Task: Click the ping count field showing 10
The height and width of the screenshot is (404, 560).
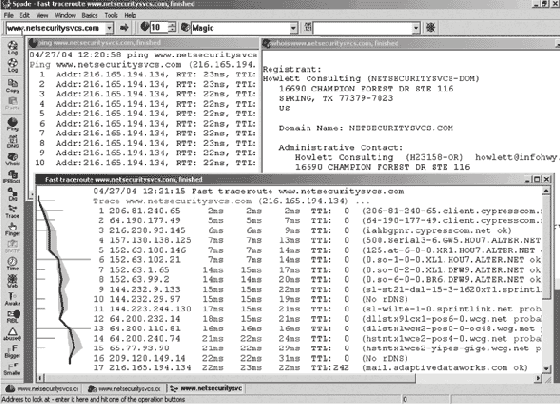Action: (159, 28)
